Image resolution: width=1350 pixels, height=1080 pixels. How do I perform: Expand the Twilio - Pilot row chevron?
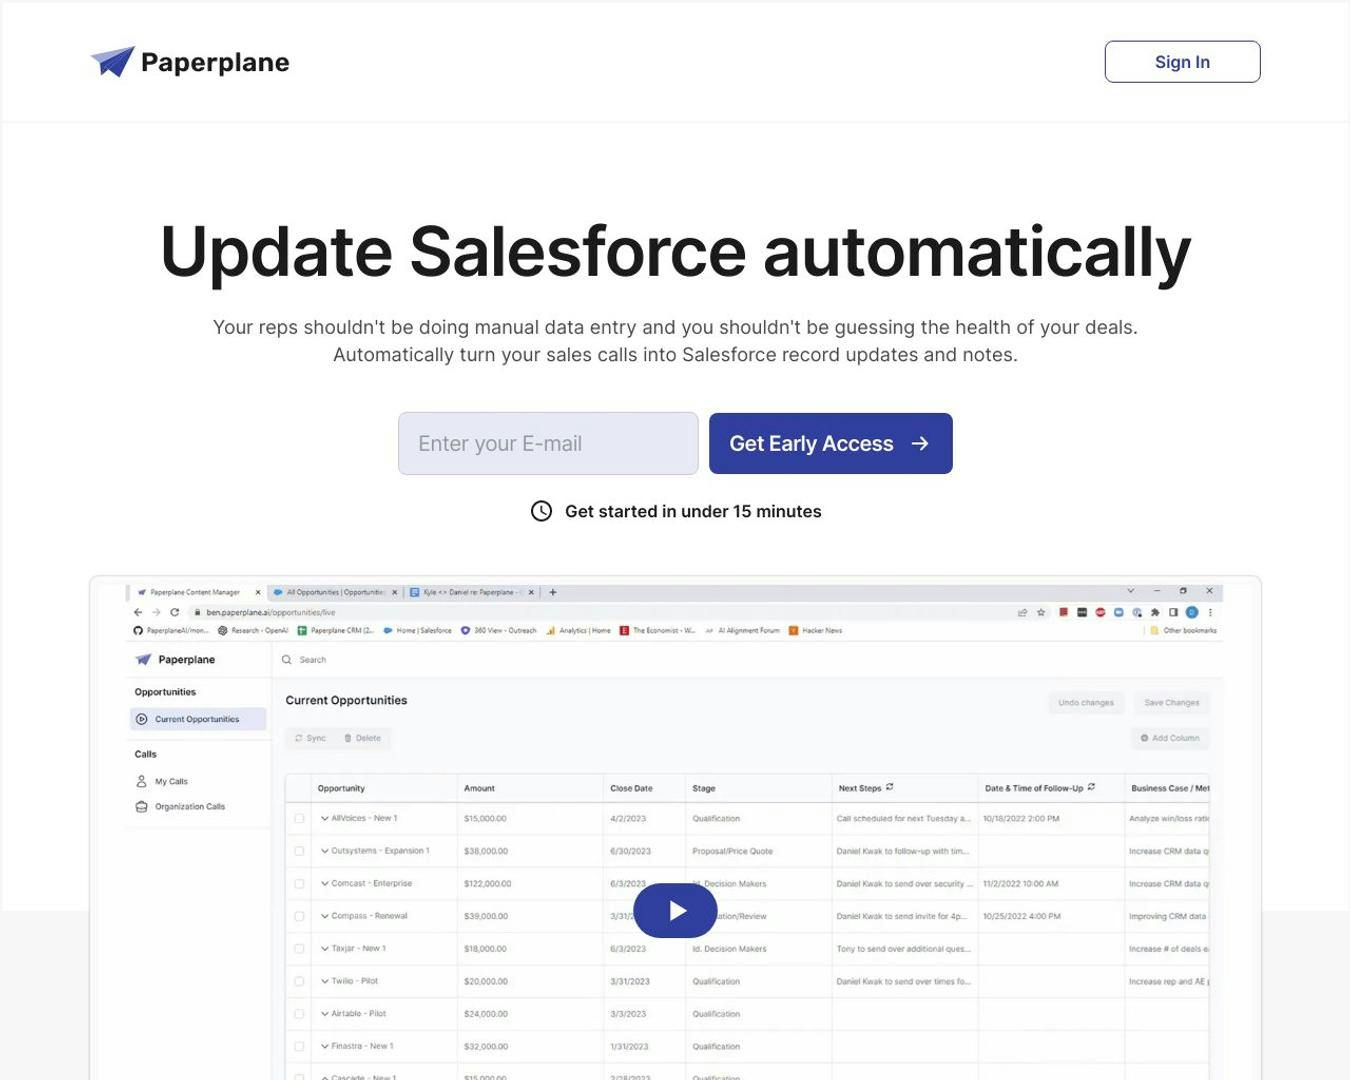(324, 981)
